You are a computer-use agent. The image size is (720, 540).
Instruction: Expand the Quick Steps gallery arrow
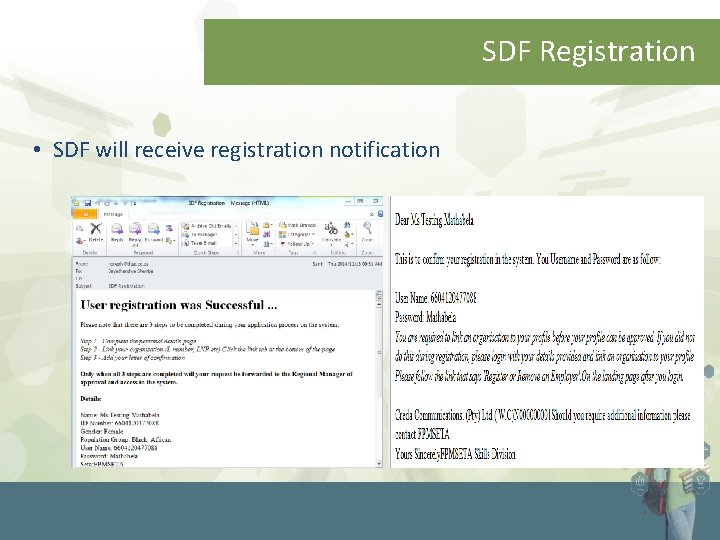236,243
